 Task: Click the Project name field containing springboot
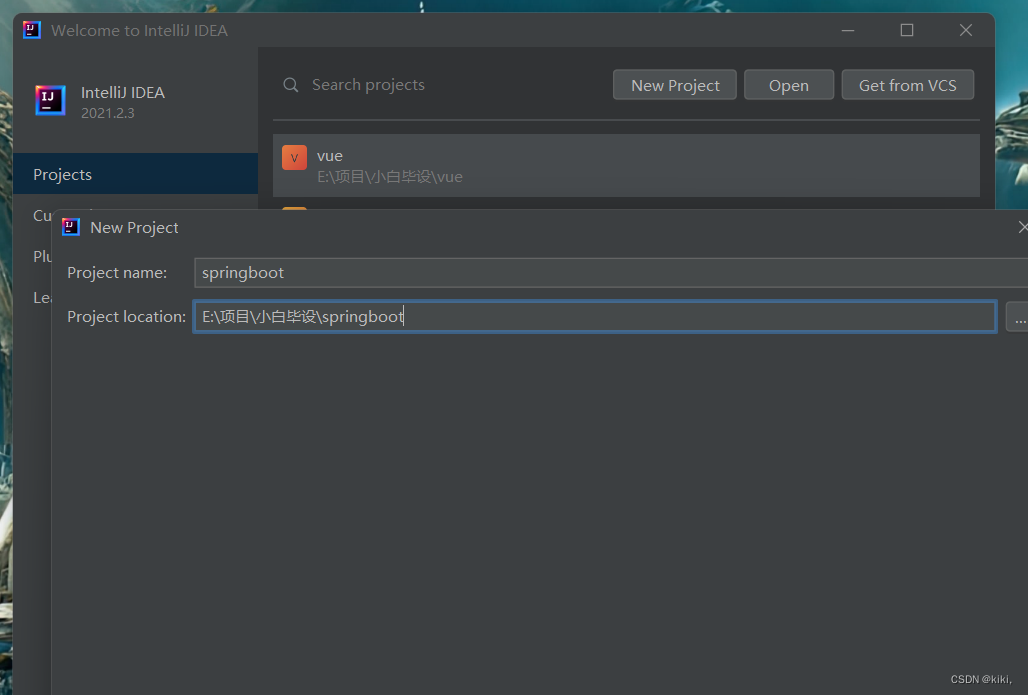[x=611, y=273]
